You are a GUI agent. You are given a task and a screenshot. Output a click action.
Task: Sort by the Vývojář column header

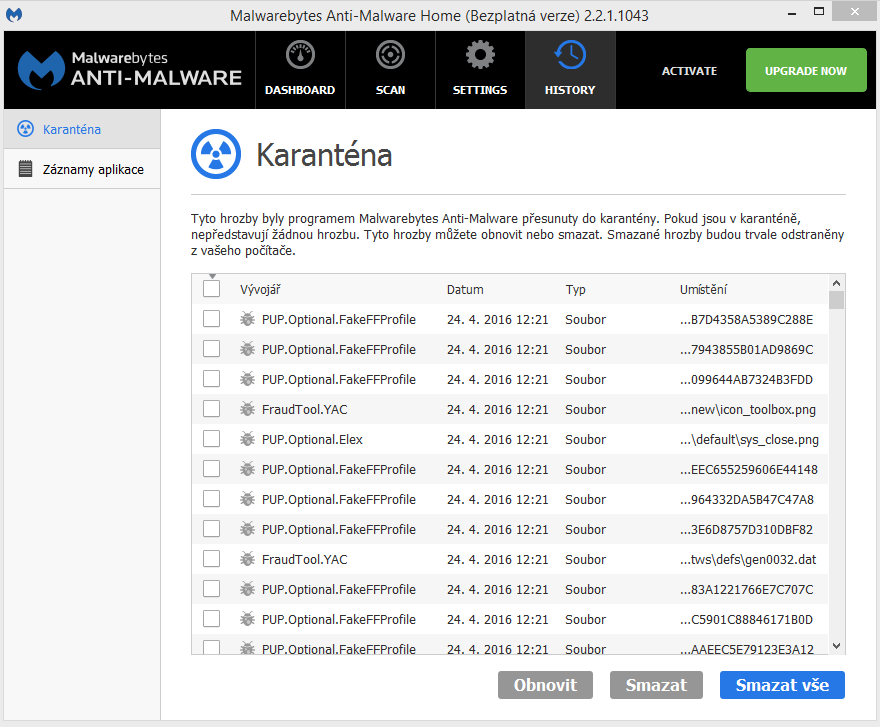click(260, 290)
